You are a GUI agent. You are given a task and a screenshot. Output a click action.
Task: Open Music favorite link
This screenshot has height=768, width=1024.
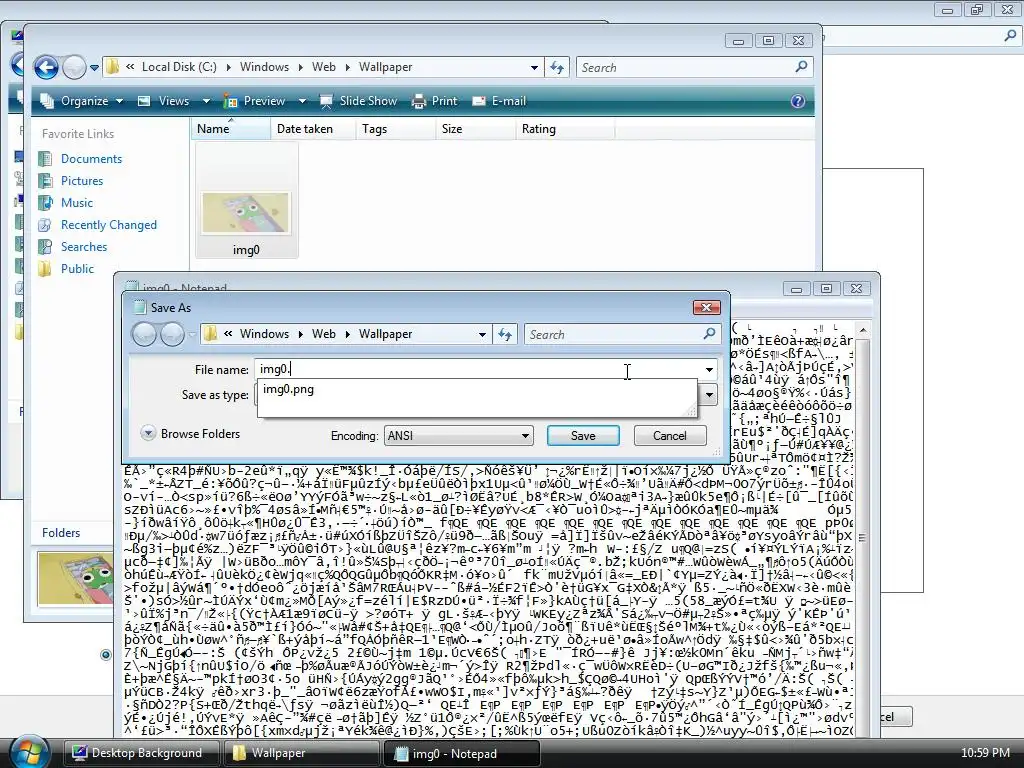click(x=76, y=203)
